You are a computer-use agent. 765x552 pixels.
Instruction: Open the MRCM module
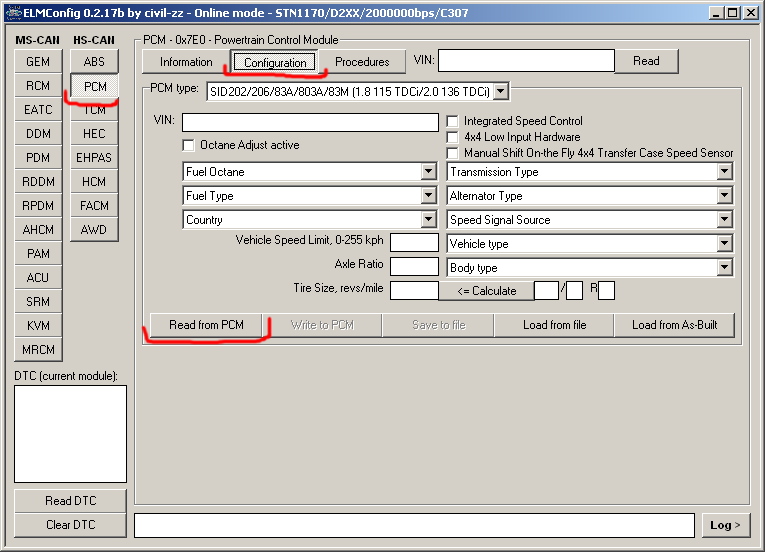39,349
